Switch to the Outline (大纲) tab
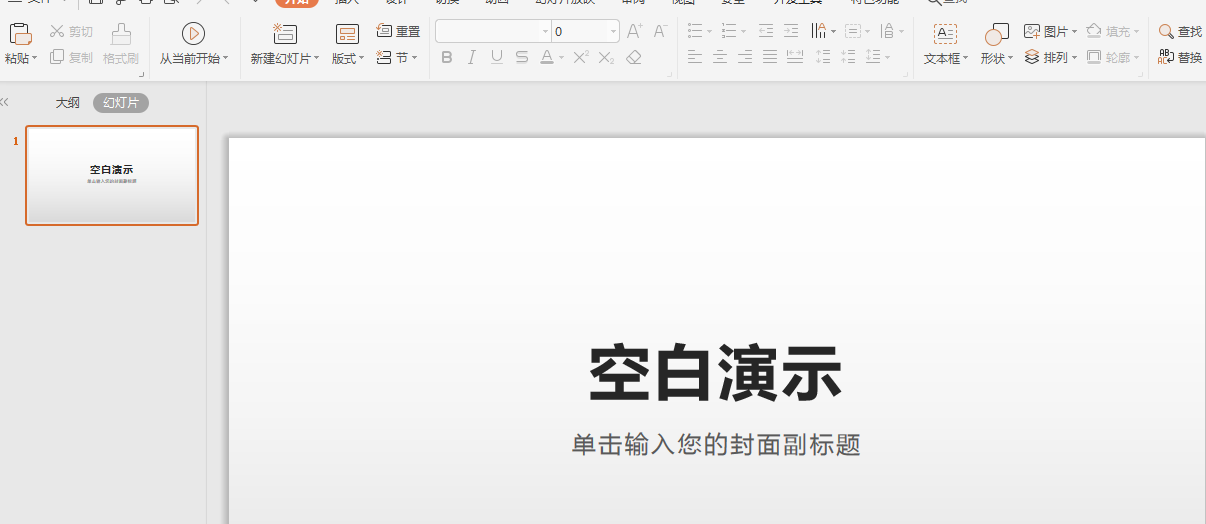The height and width of the screenshot is (524, 1206). pos(67,102)
